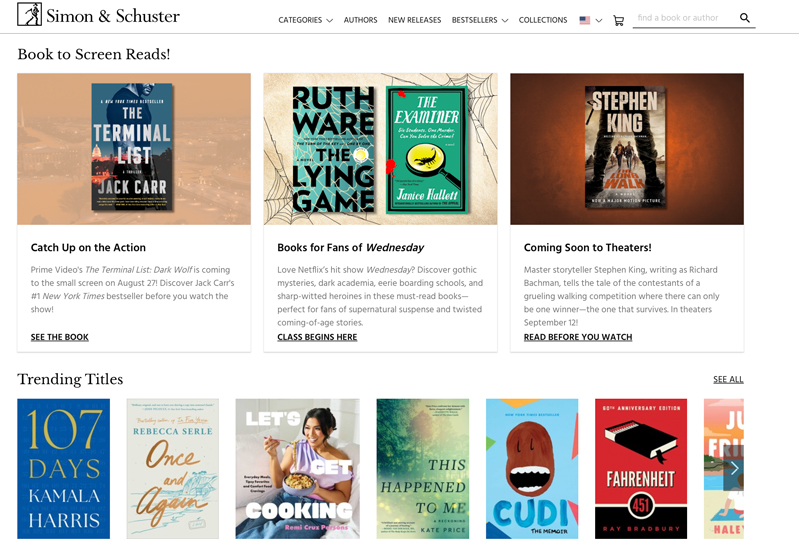Open the Collections page
The height and width of the screenshot is (545, 799).
543,20
